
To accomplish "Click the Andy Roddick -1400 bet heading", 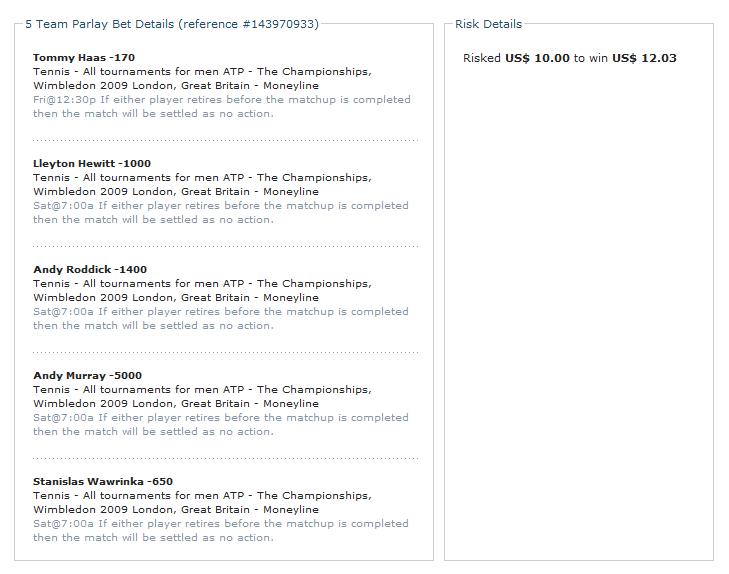I will click(x=89, y=270).
